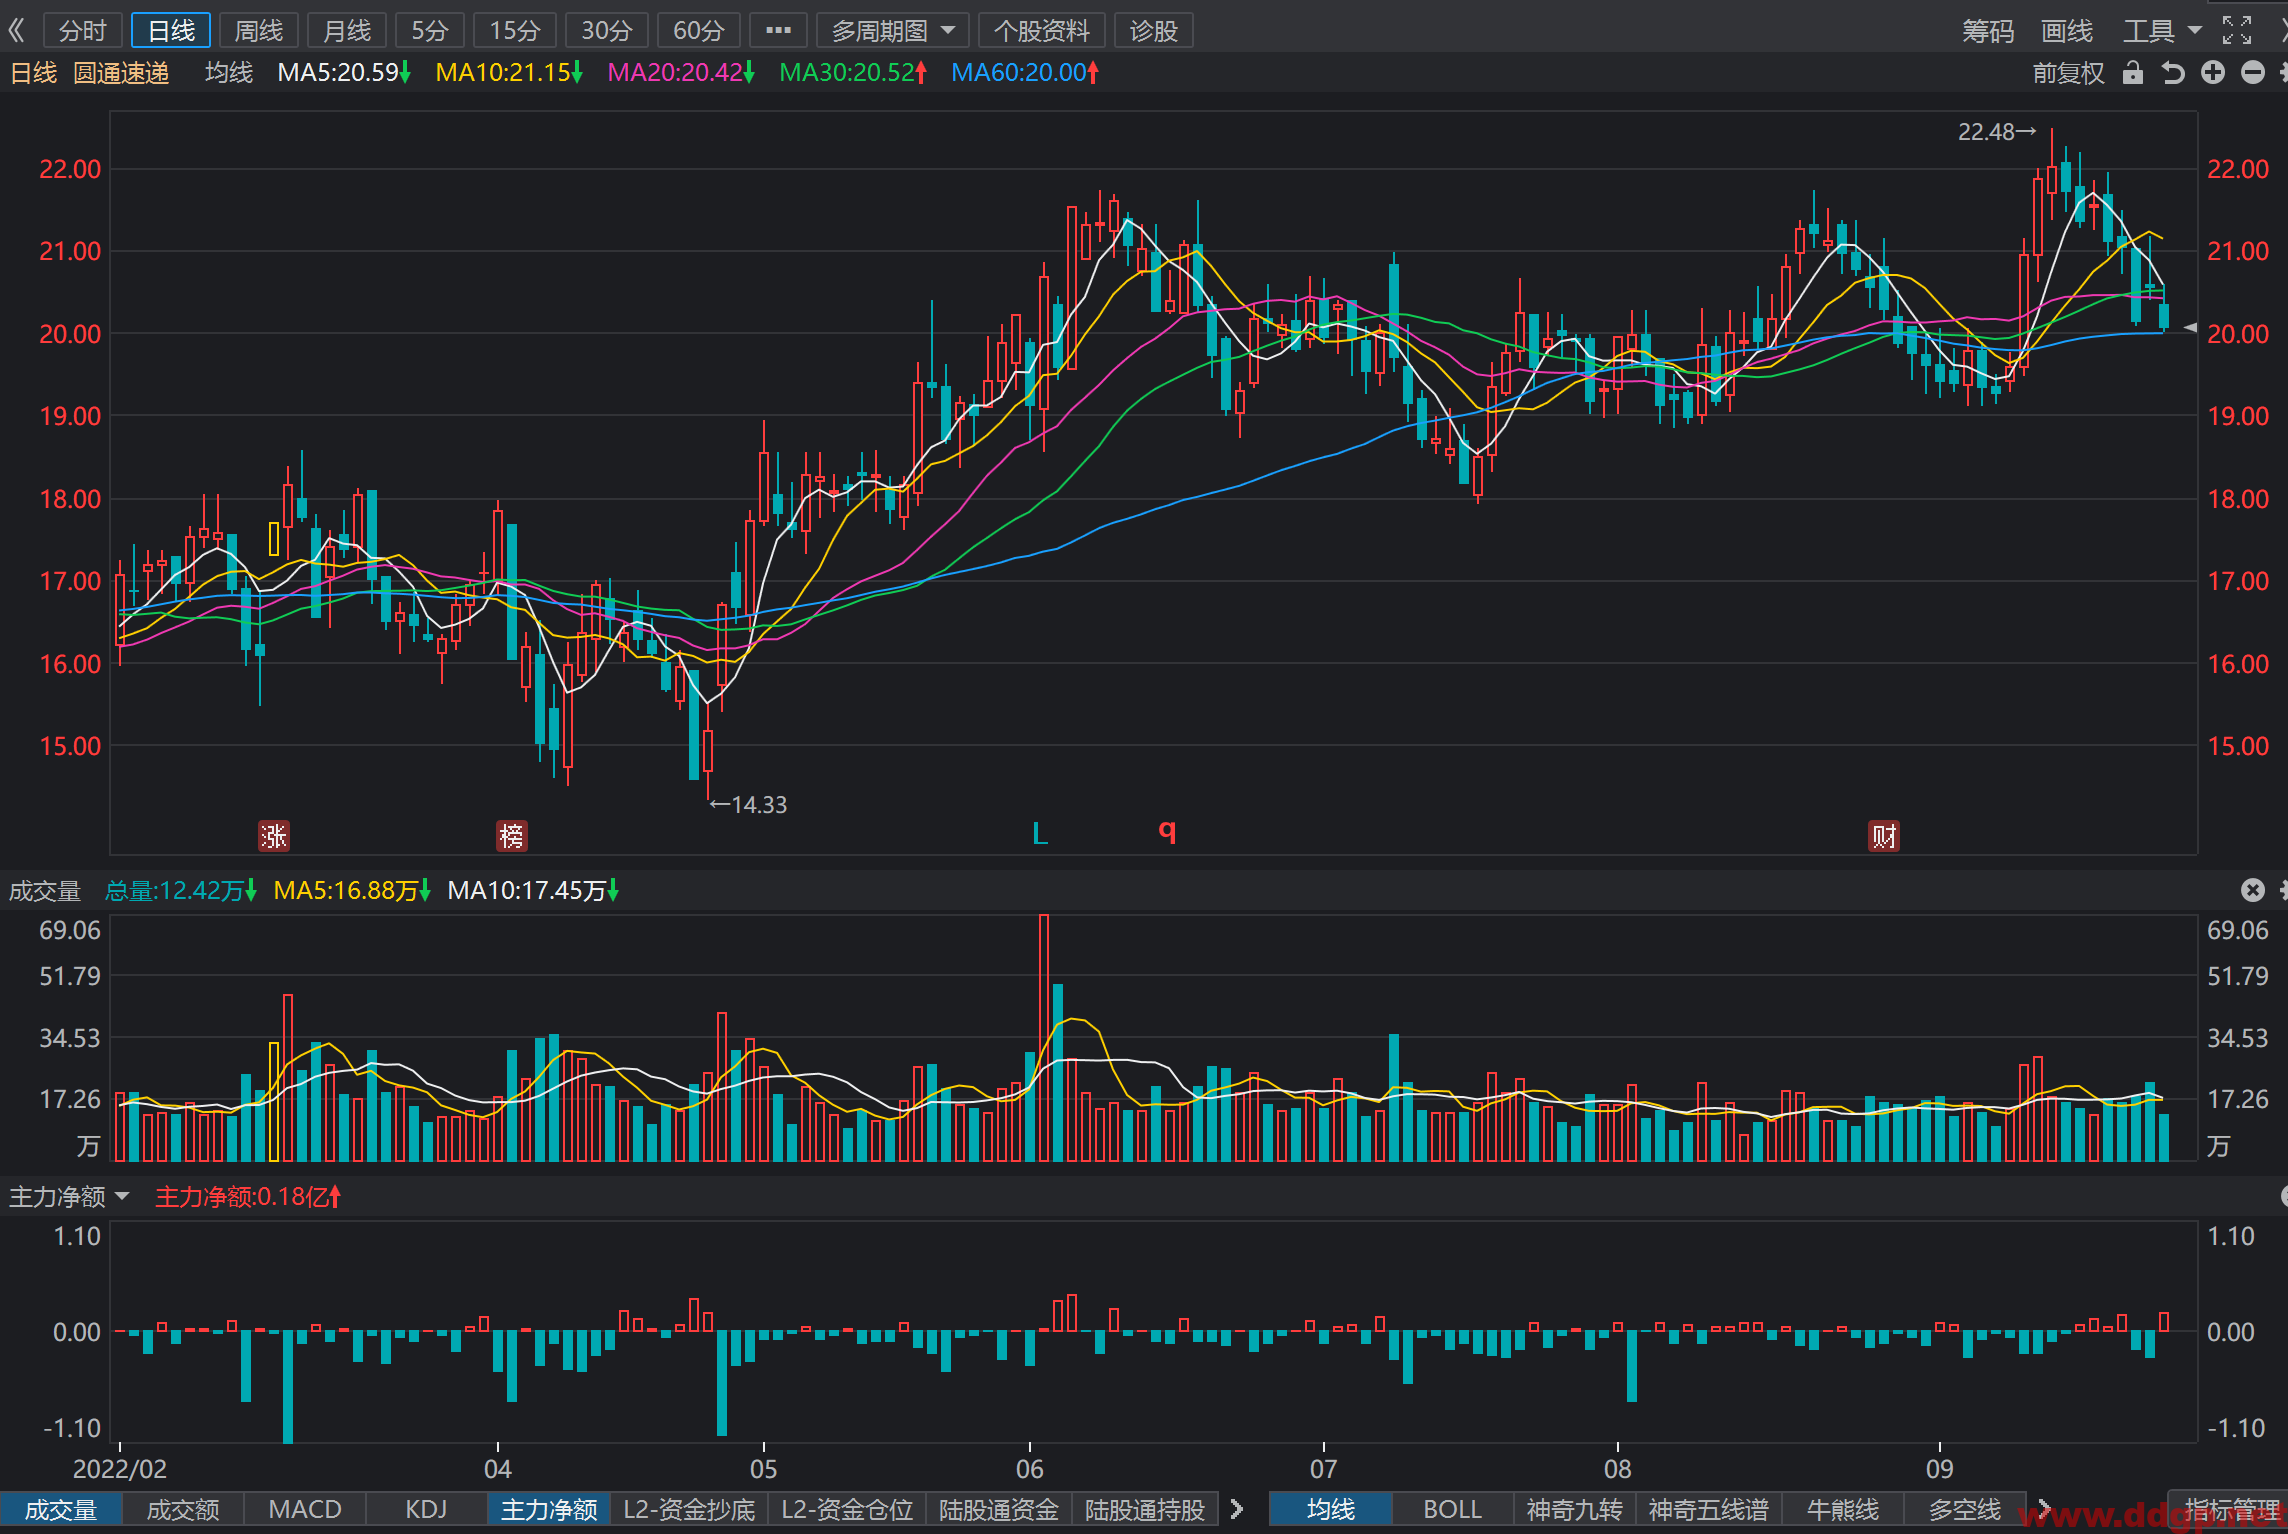Select 成交量 indicator tab
The height and width of the screenshot is (1534, 2288).
point(61,1509)
